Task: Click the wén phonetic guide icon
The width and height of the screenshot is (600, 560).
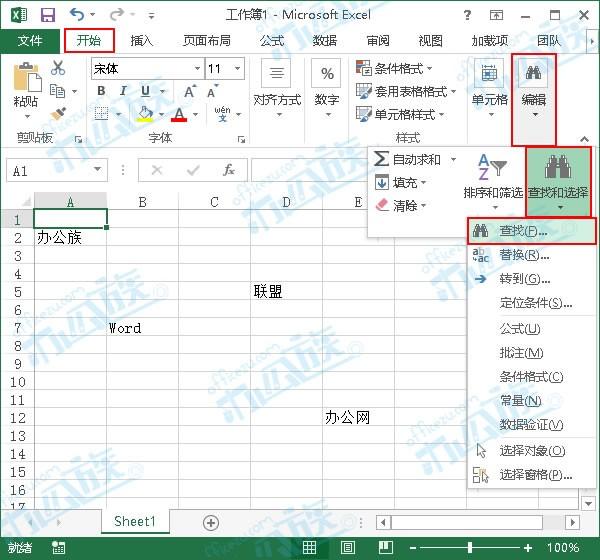Action: [x=222, y=114]
